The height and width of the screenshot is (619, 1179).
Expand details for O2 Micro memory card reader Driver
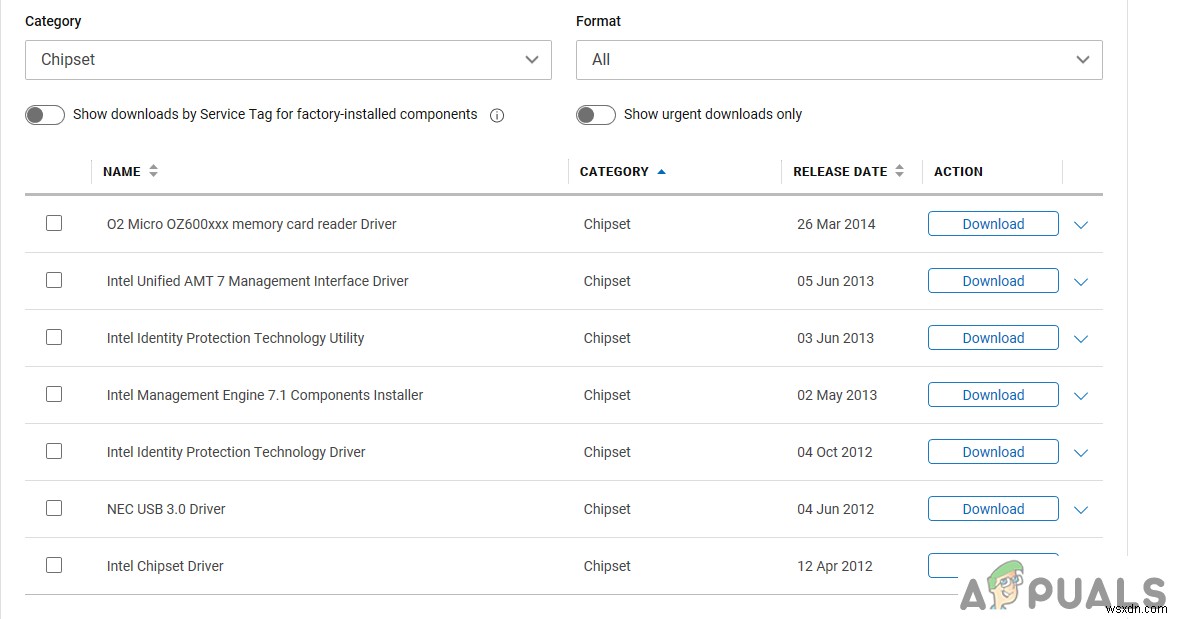(x=1080, y=225)
